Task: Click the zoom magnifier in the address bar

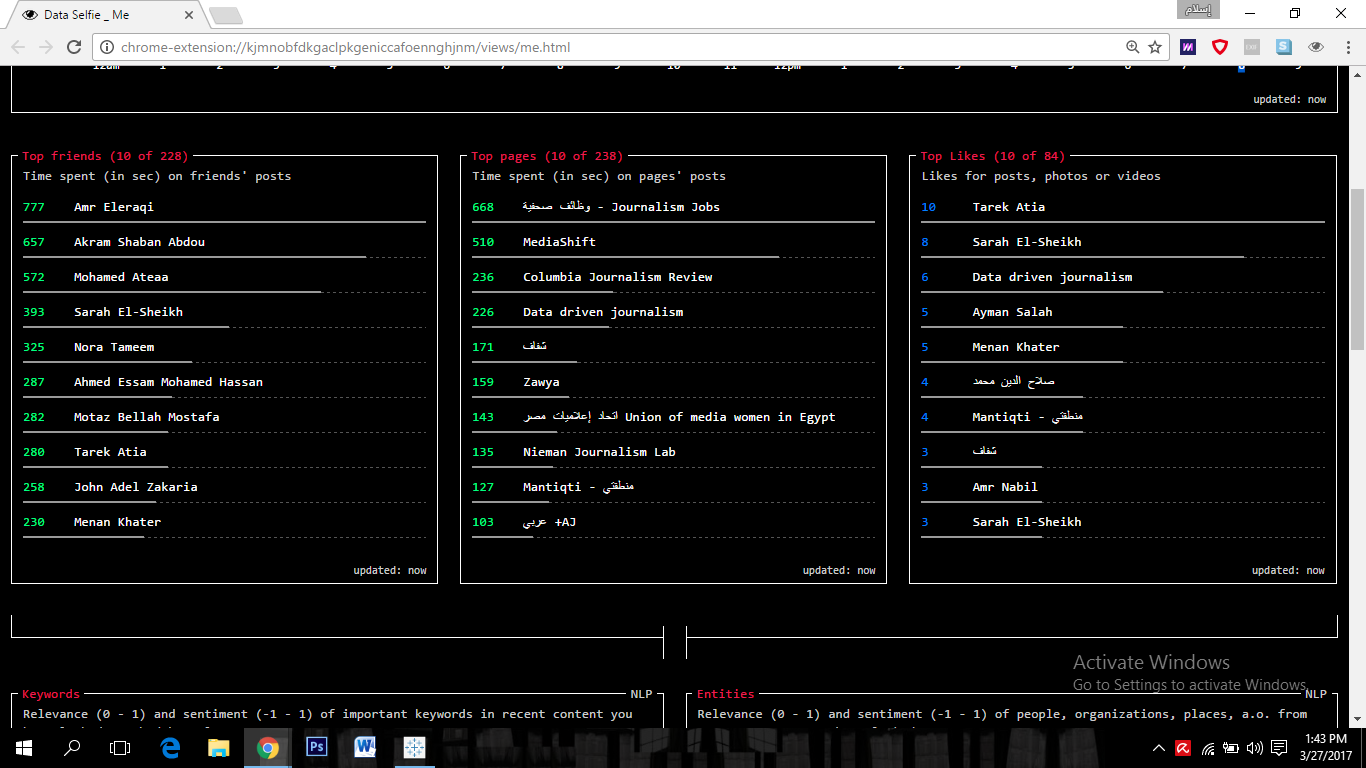Action: tap(1133, 47)
